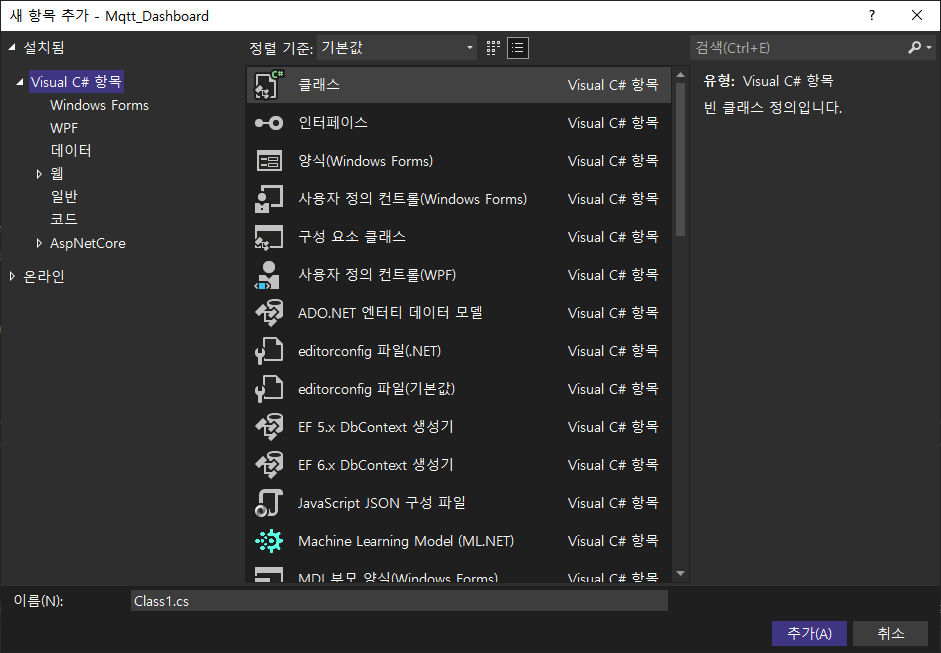Select 코드 category in tree
941x653 pixels.
click(64, 219)
